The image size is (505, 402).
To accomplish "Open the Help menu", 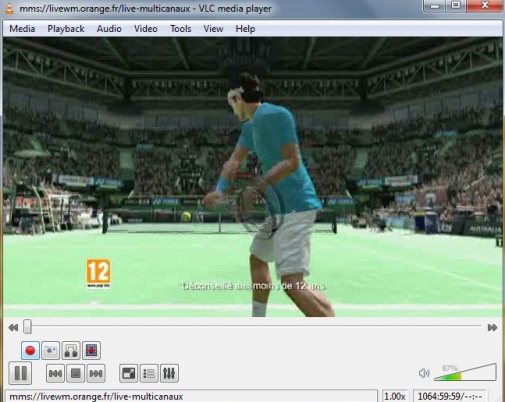I will [245, 29].
